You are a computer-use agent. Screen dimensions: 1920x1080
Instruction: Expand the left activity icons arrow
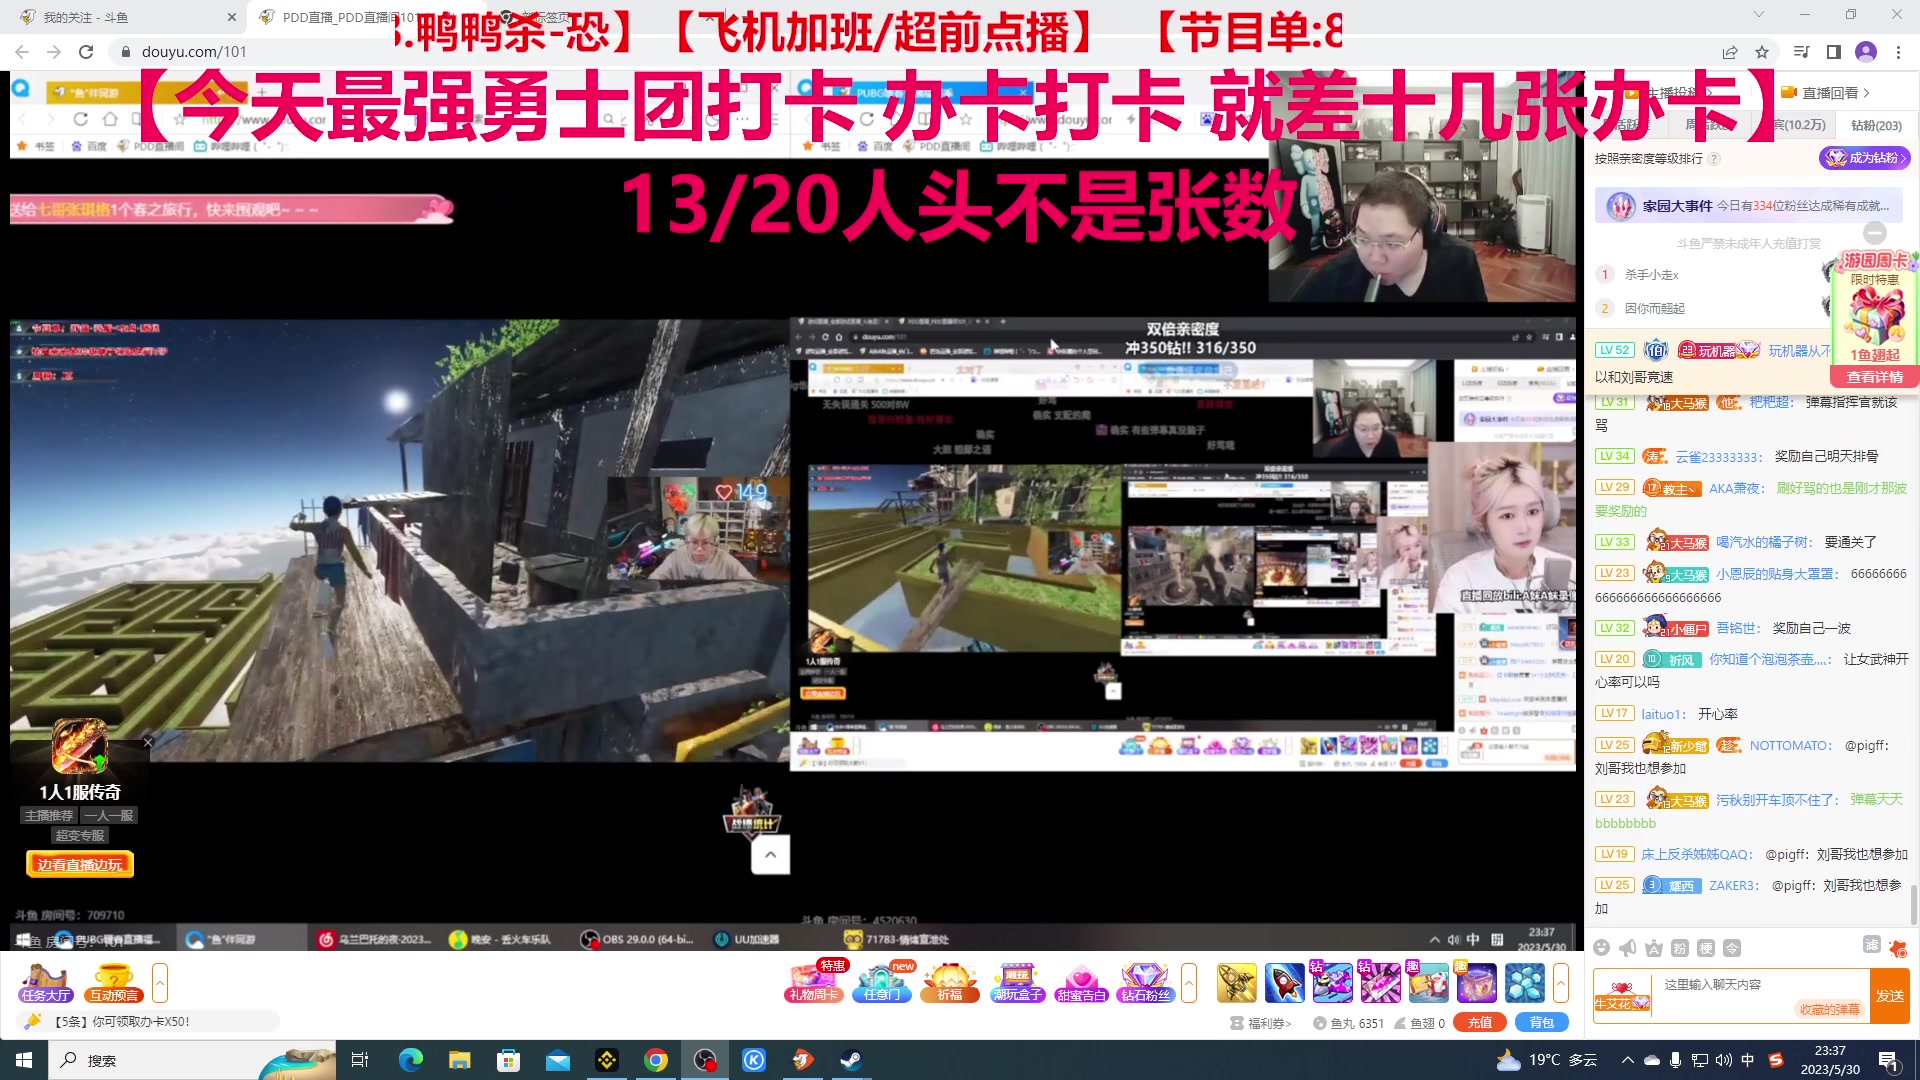[160, 983]
